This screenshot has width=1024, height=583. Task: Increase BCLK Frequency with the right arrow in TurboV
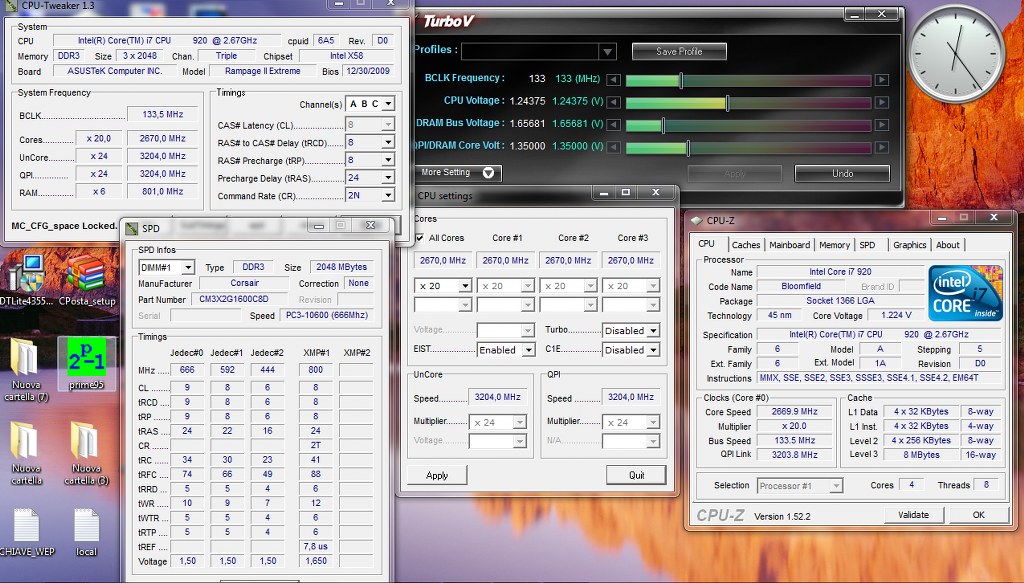pos(882,80)
